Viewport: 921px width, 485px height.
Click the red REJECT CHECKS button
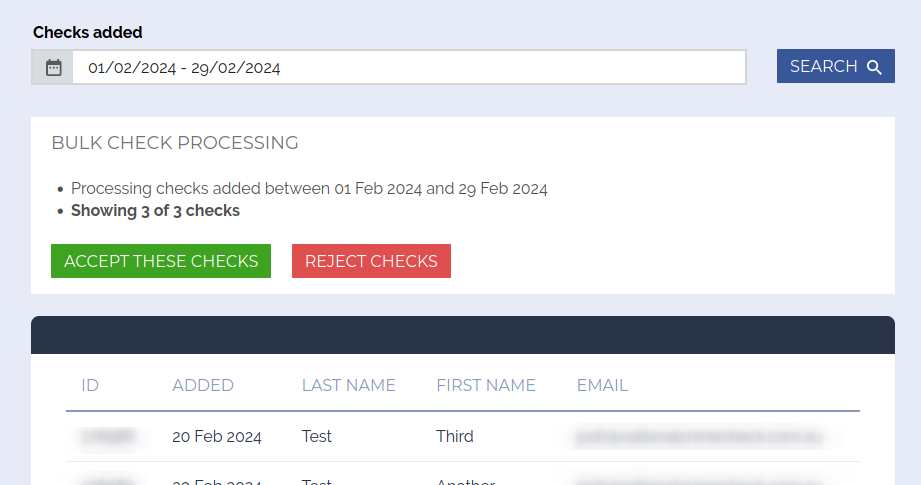pos(371,261)
